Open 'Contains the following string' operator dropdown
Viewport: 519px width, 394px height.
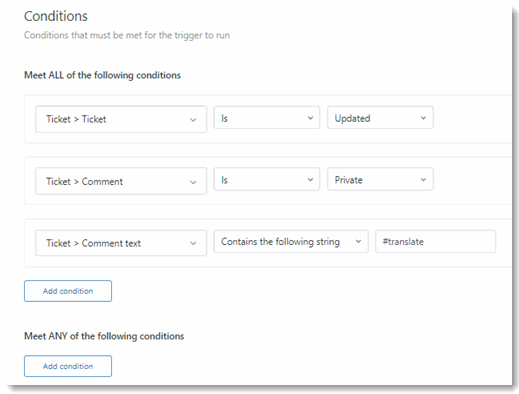tap(291, 241)
